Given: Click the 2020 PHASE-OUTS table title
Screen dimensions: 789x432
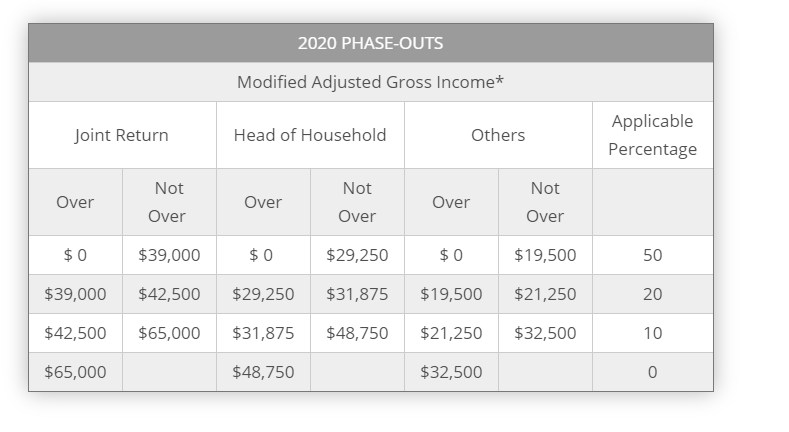Looking at the screenshot, I should [x=371, y=43].
